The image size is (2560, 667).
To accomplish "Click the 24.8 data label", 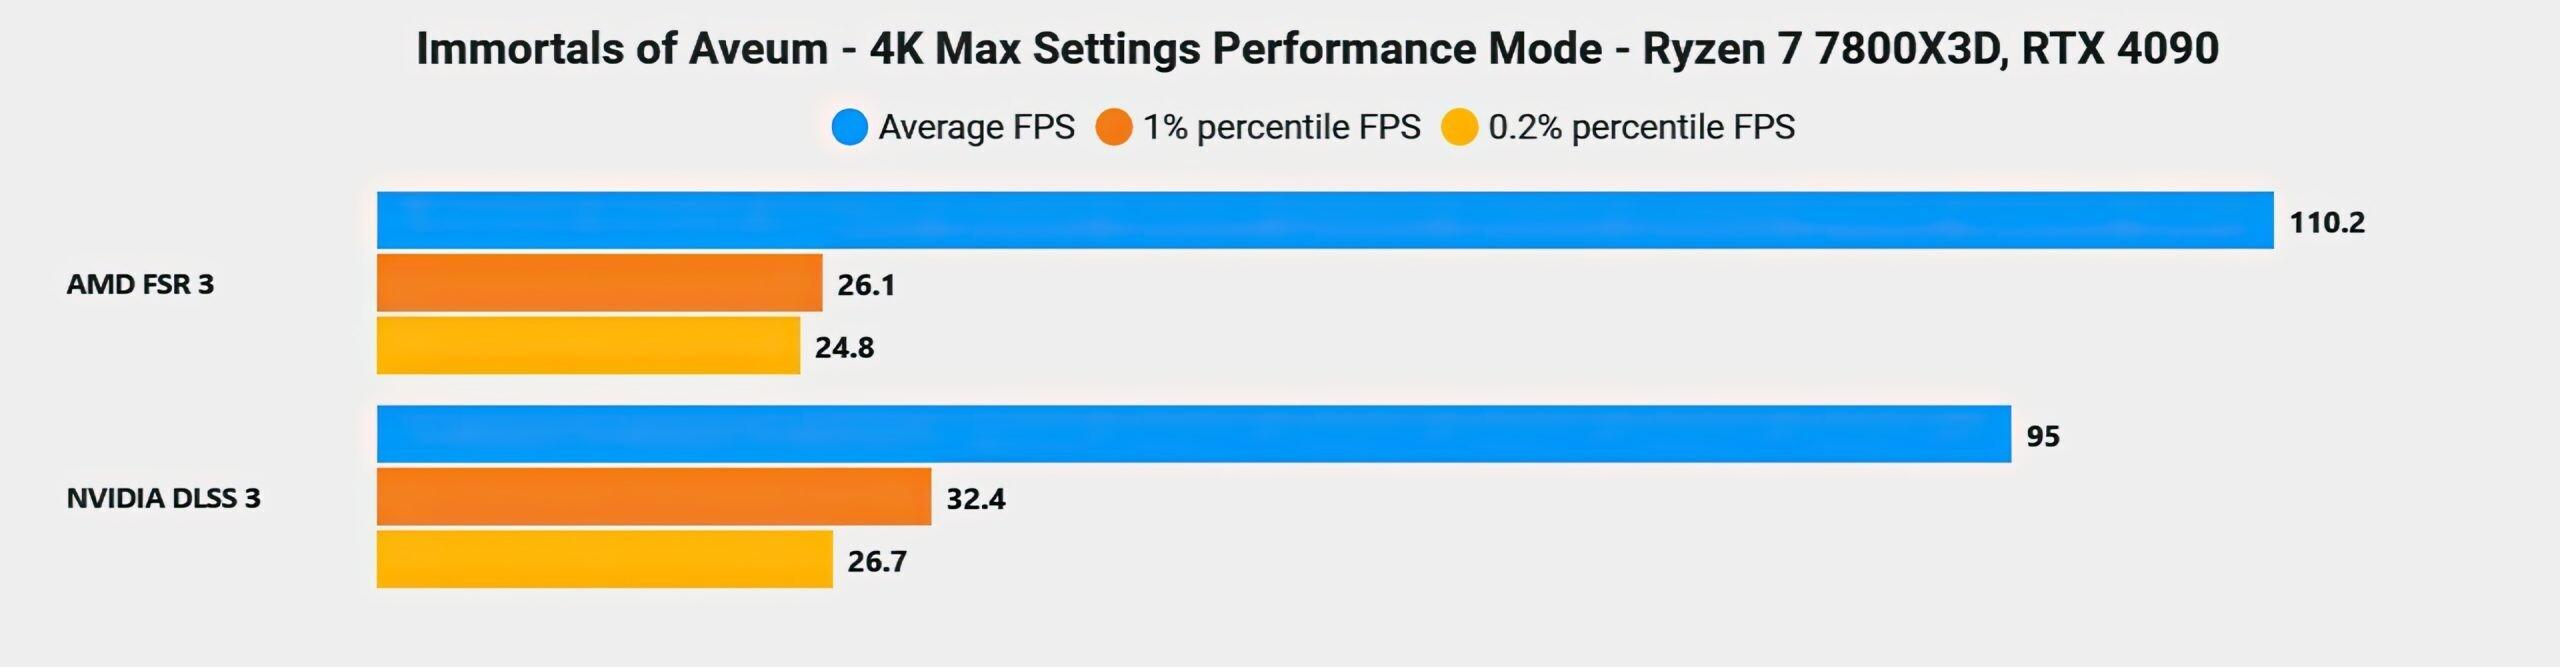I will coord(844,348).
